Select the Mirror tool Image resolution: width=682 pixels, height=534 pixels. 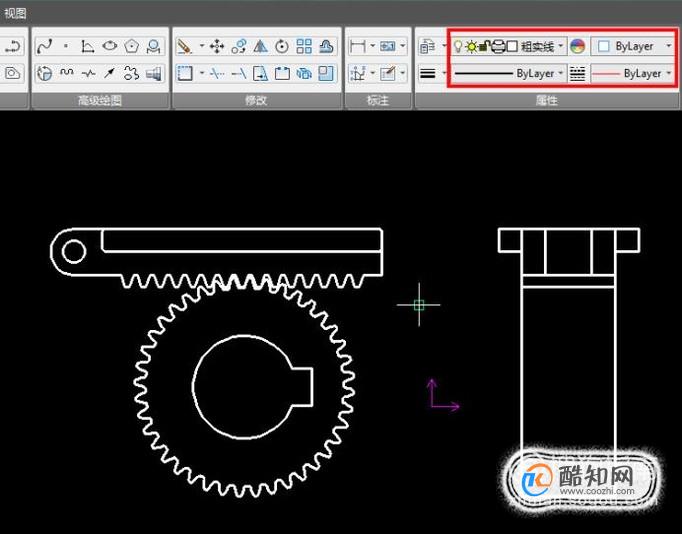coord(260,46)
